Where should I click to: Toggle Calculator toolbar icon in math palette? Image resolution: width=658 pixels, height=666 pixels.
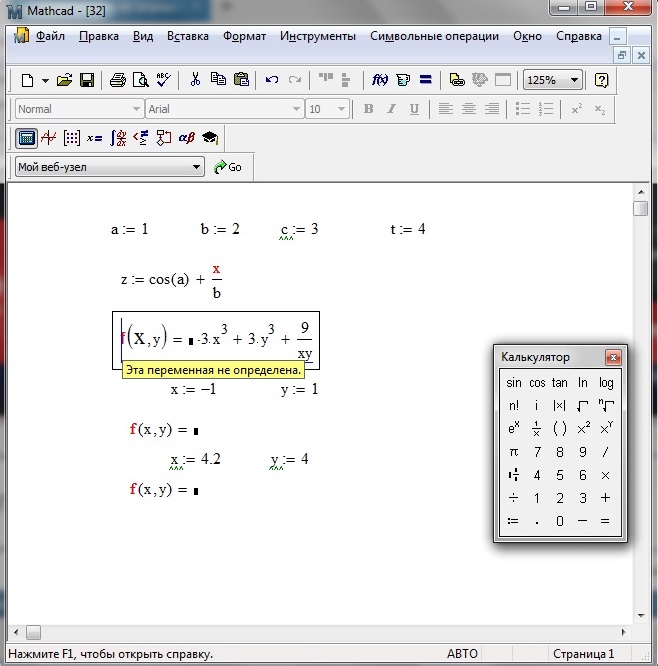coord(26,138)
